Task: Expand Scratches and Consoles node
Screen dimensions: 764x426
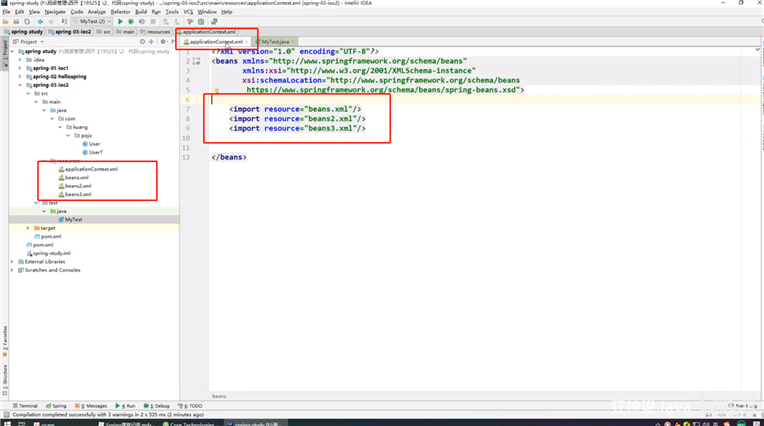Action: click(12, 270)
